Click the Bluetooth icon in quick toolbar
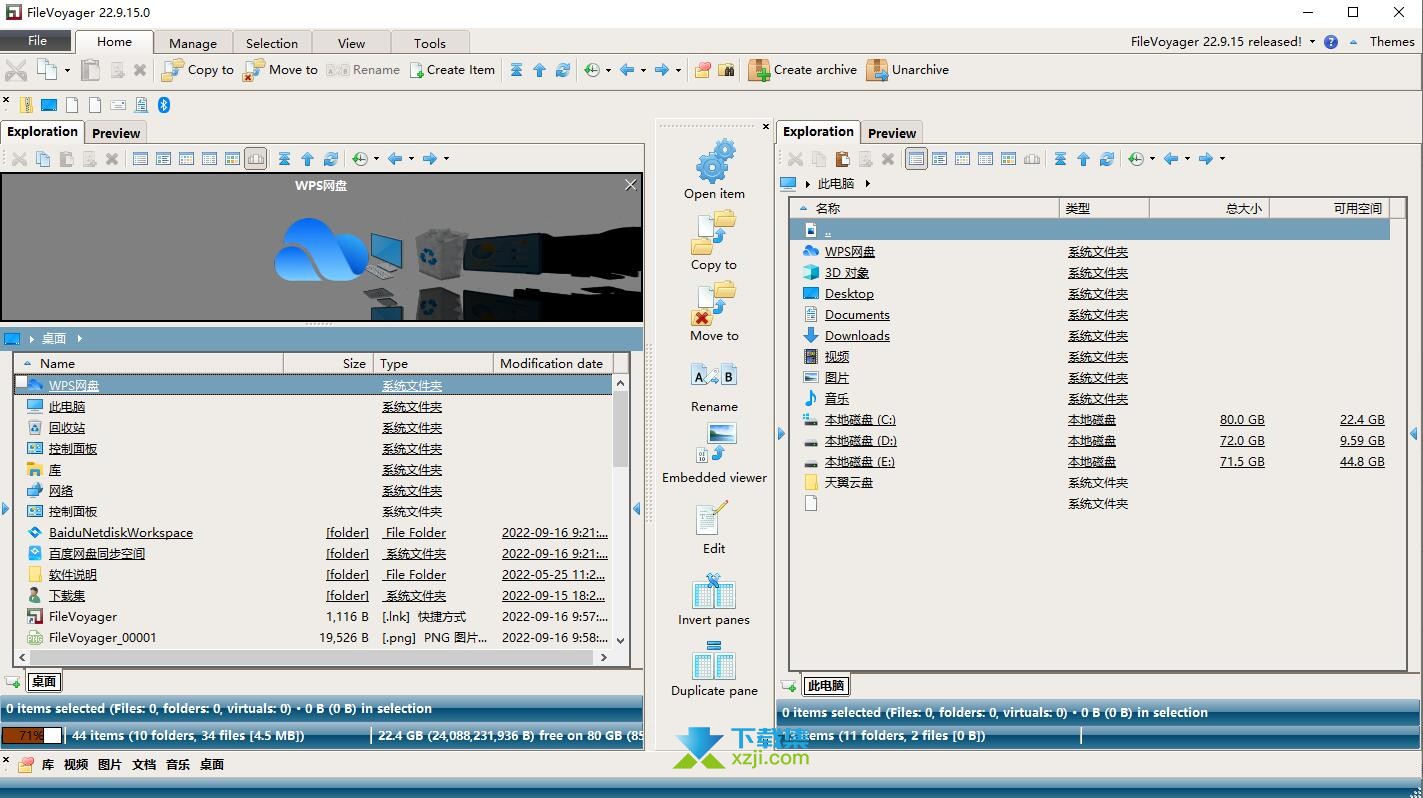This screenshot has height=798, width=1423. click(x=165, y=105)
